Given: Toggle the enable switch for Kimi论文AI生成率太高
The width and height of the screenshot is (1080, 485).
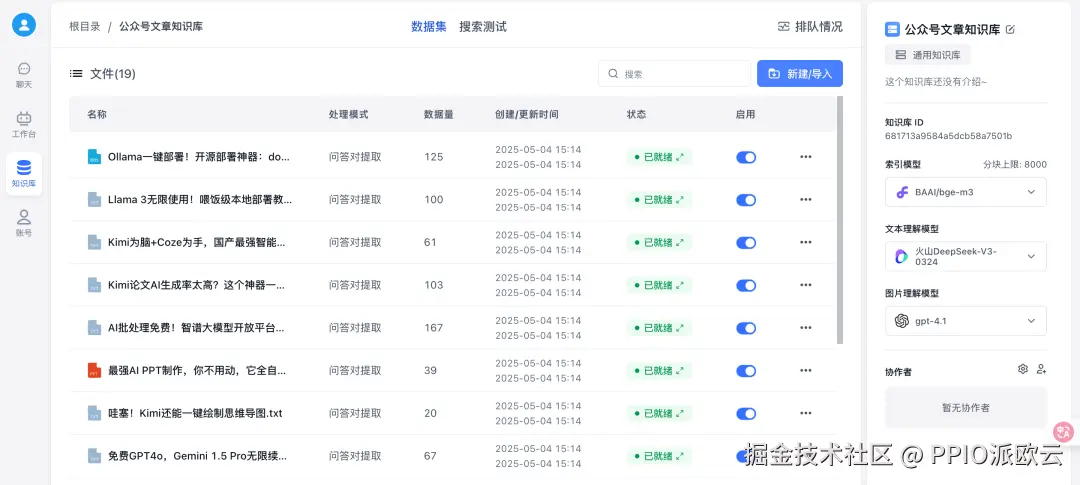Looking at the screenshot, I should (746, 285).
